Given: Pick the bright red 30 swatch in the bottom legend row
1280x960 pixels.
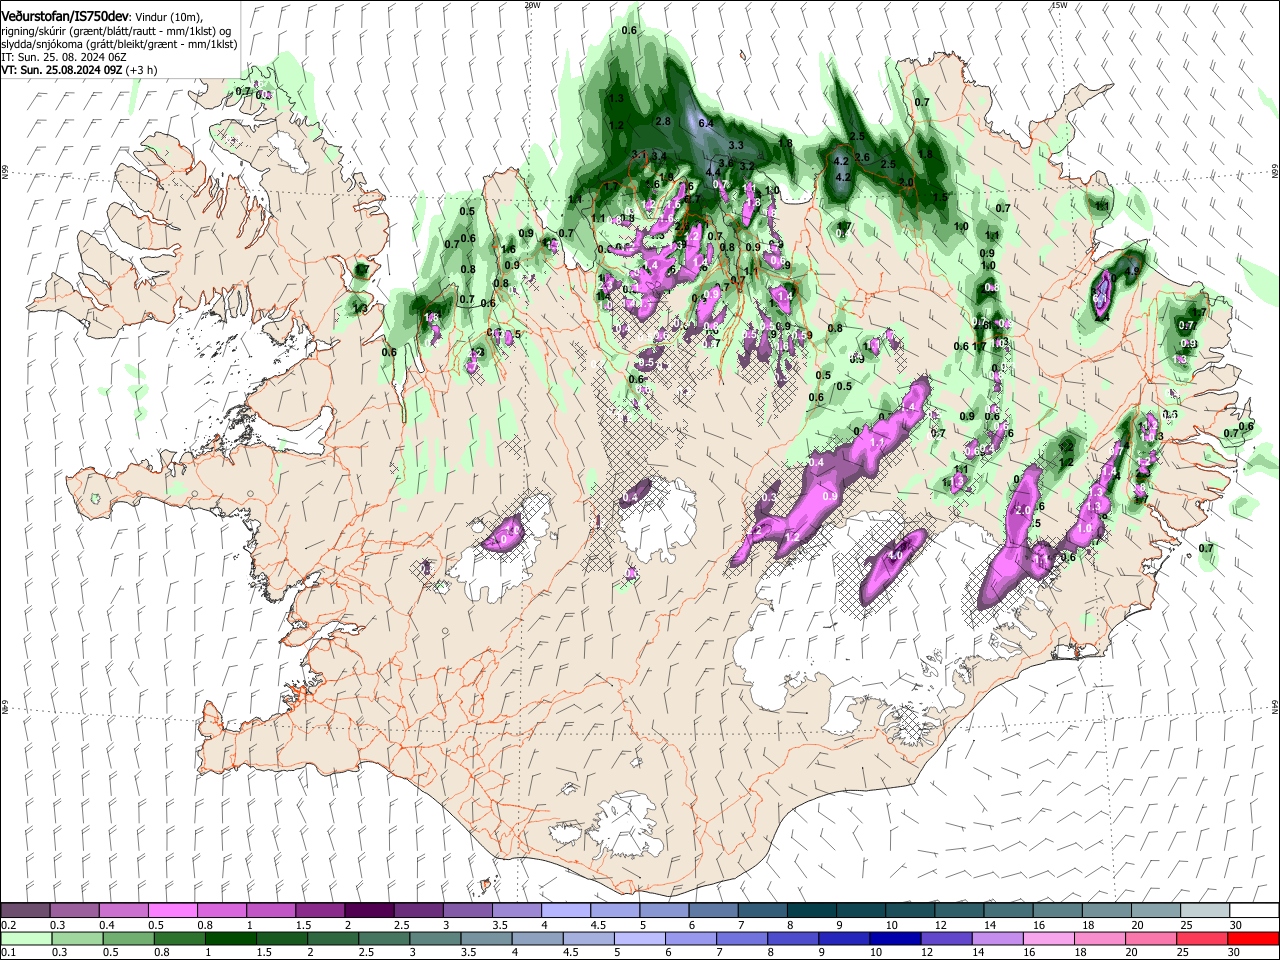Looking at the screenshot, I should pyautogui.click(x=1252, y=938).
